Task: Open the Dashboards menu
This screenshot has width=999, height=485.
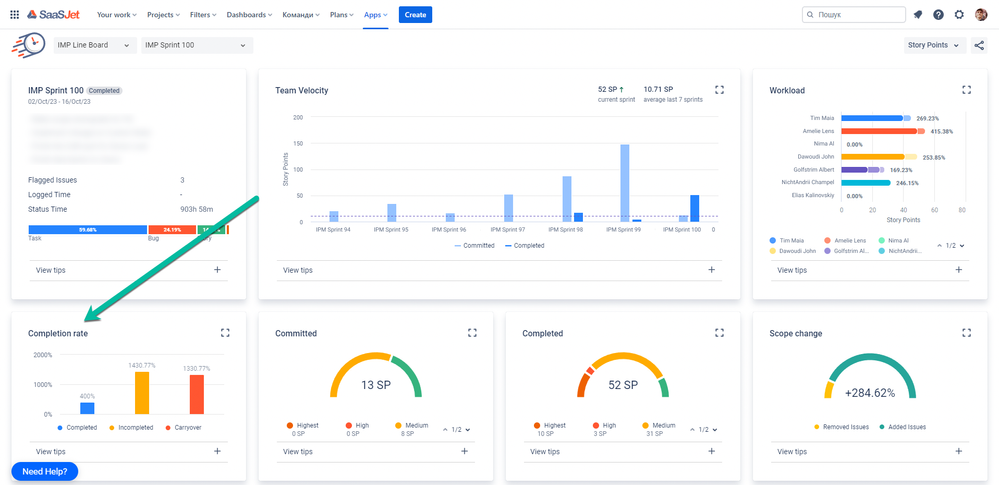Action: point(250,15)
